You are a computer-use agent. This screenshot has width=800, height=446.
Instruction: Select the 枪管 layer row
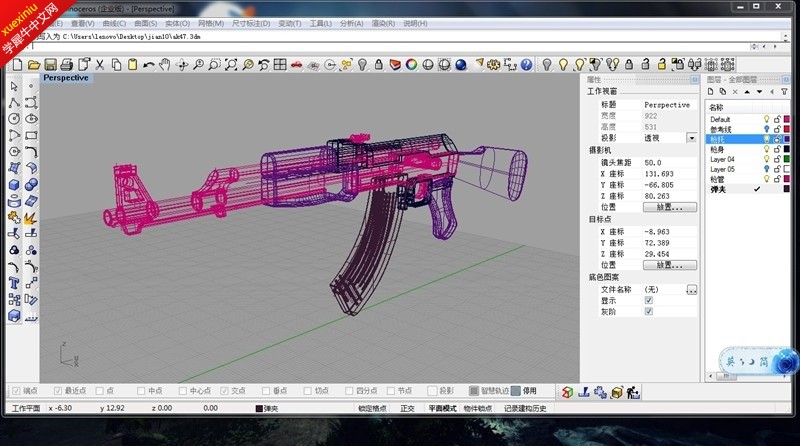pyautogui.click(x=748, y=179)
